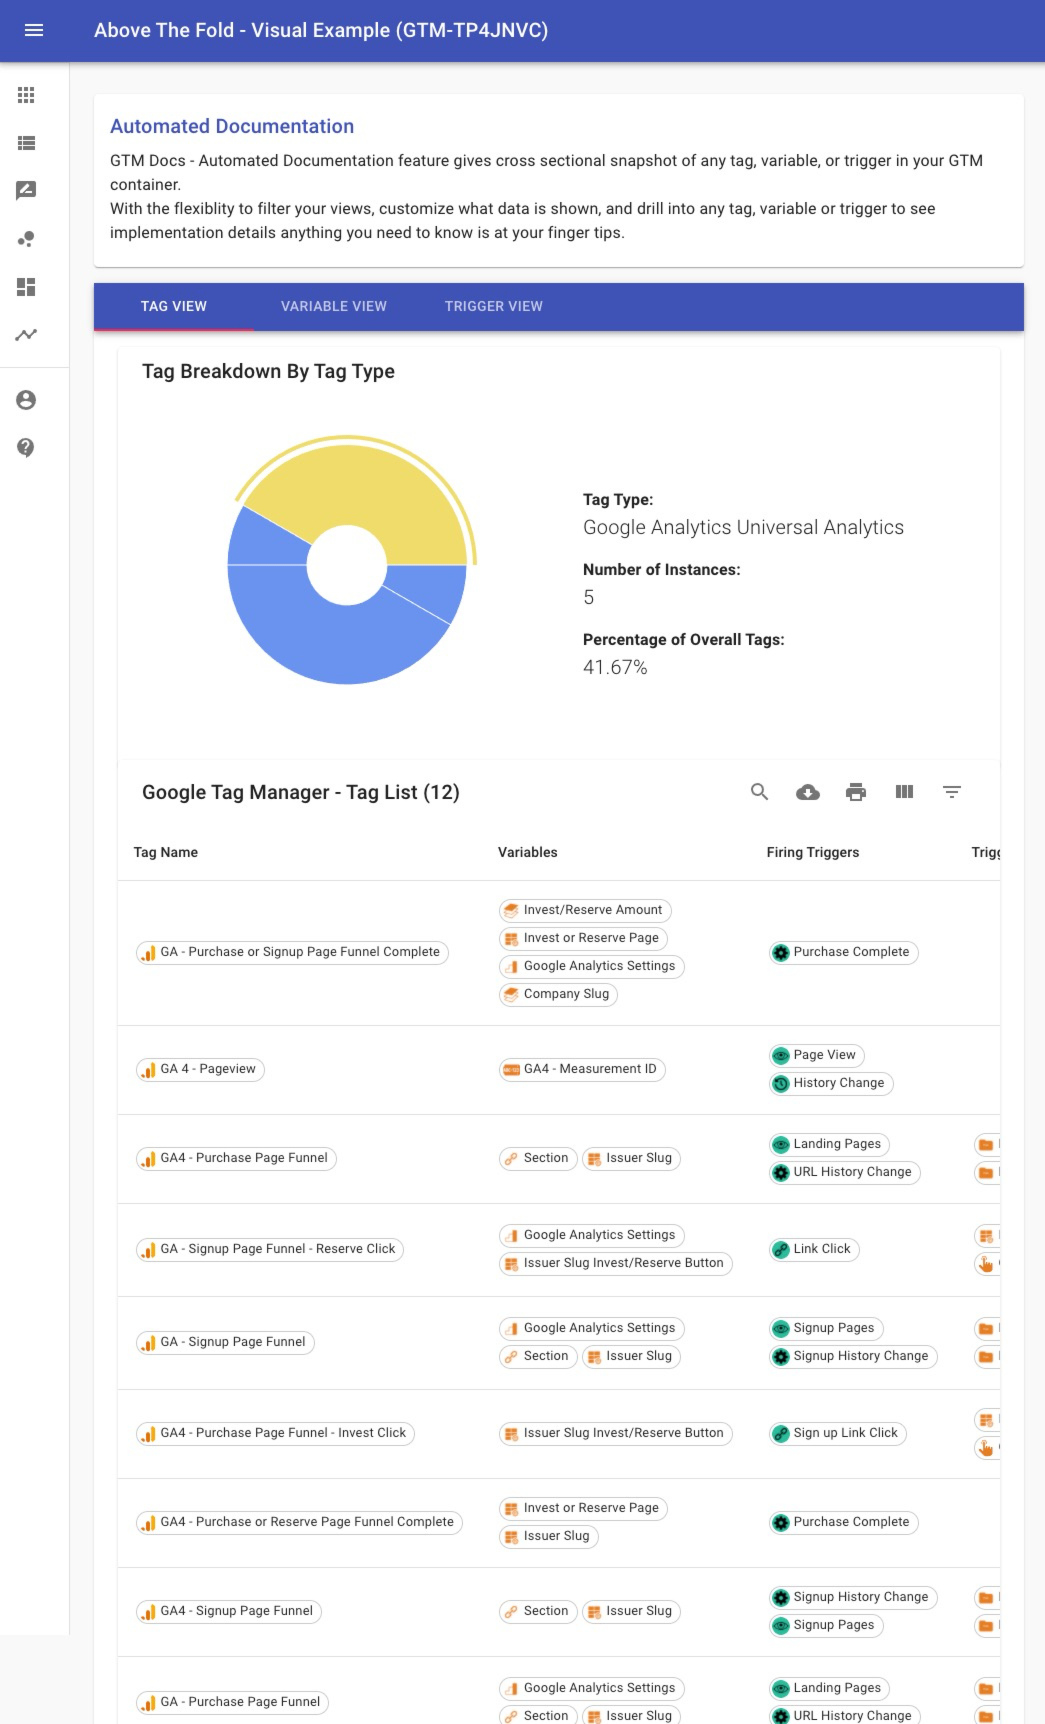Open the filter table icon
The image size is (1045, 1724).
(x=952, y=792)
